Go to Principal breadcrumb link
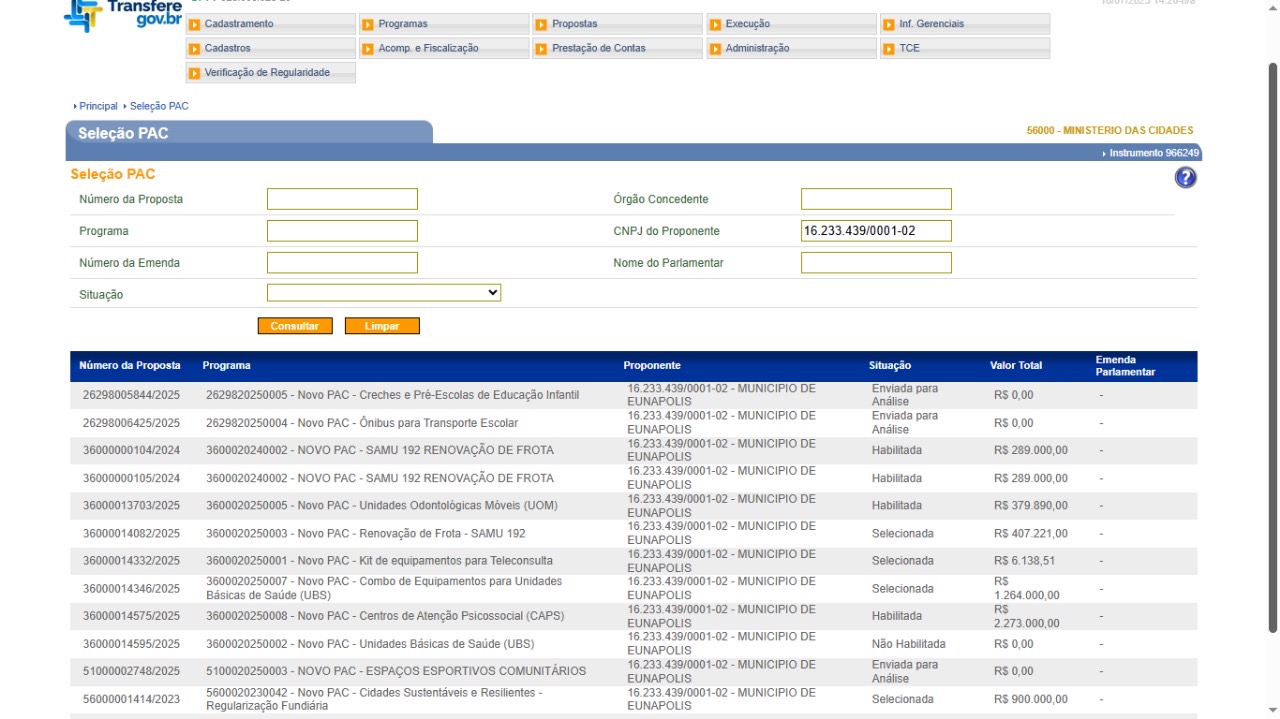The width and height of the screenshot is (1280, 719). [98, 106]
